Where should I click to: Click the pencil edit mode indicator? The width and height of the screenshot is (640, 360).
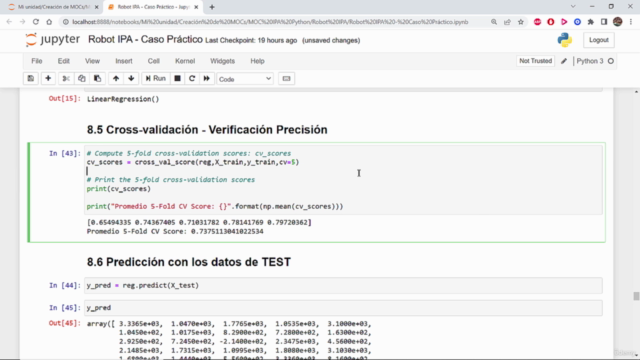(564, 61)
